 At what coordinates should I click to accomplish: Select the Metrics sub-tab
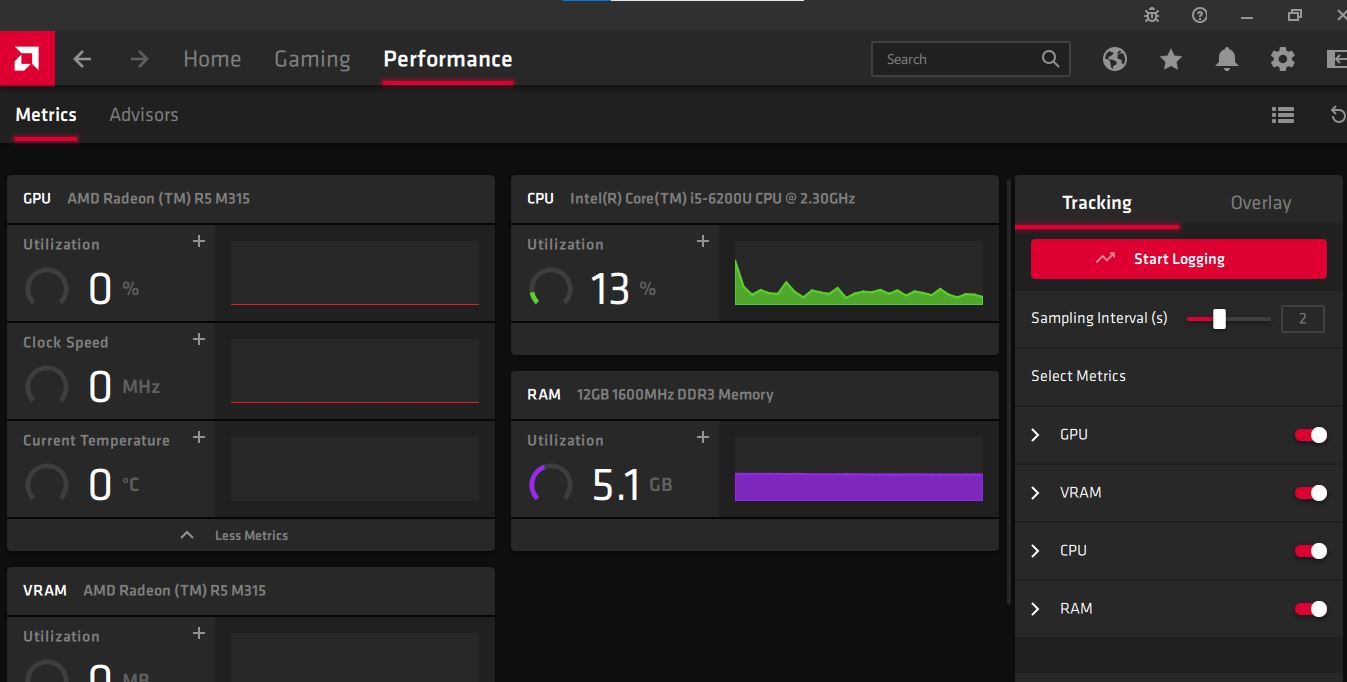(46, 115)
